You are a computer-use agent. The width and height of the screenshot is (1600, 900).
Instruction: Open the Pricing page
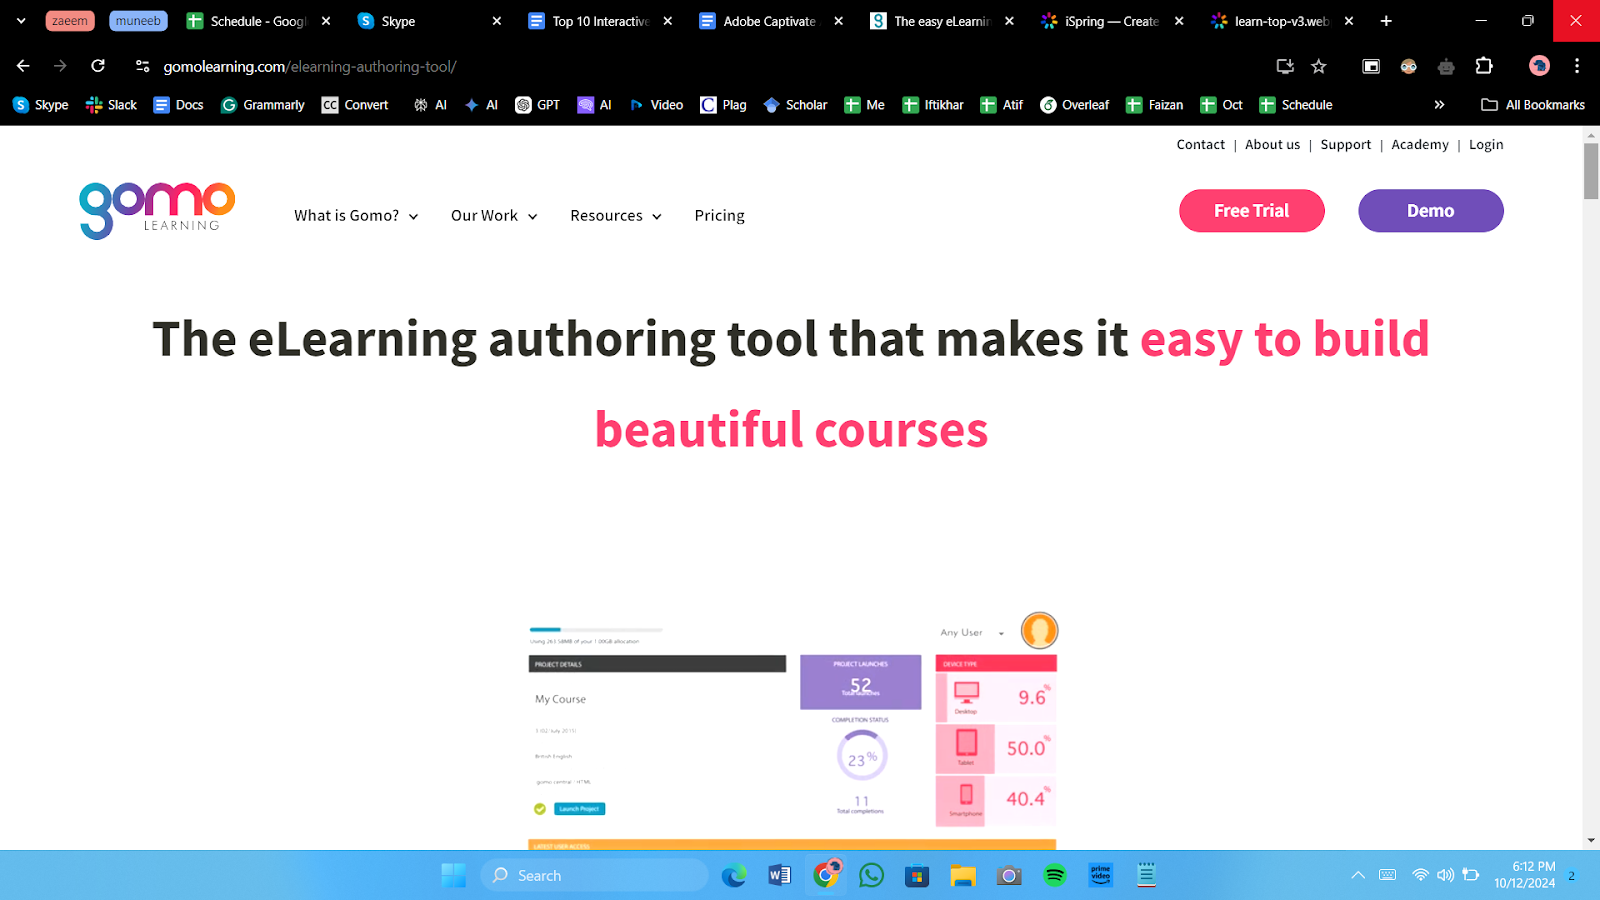[x=720, y=216]
